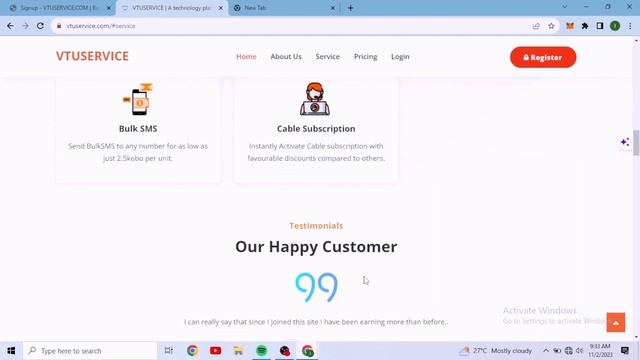Click the Windows taskbar search box
640x360 pixels.
90,351
